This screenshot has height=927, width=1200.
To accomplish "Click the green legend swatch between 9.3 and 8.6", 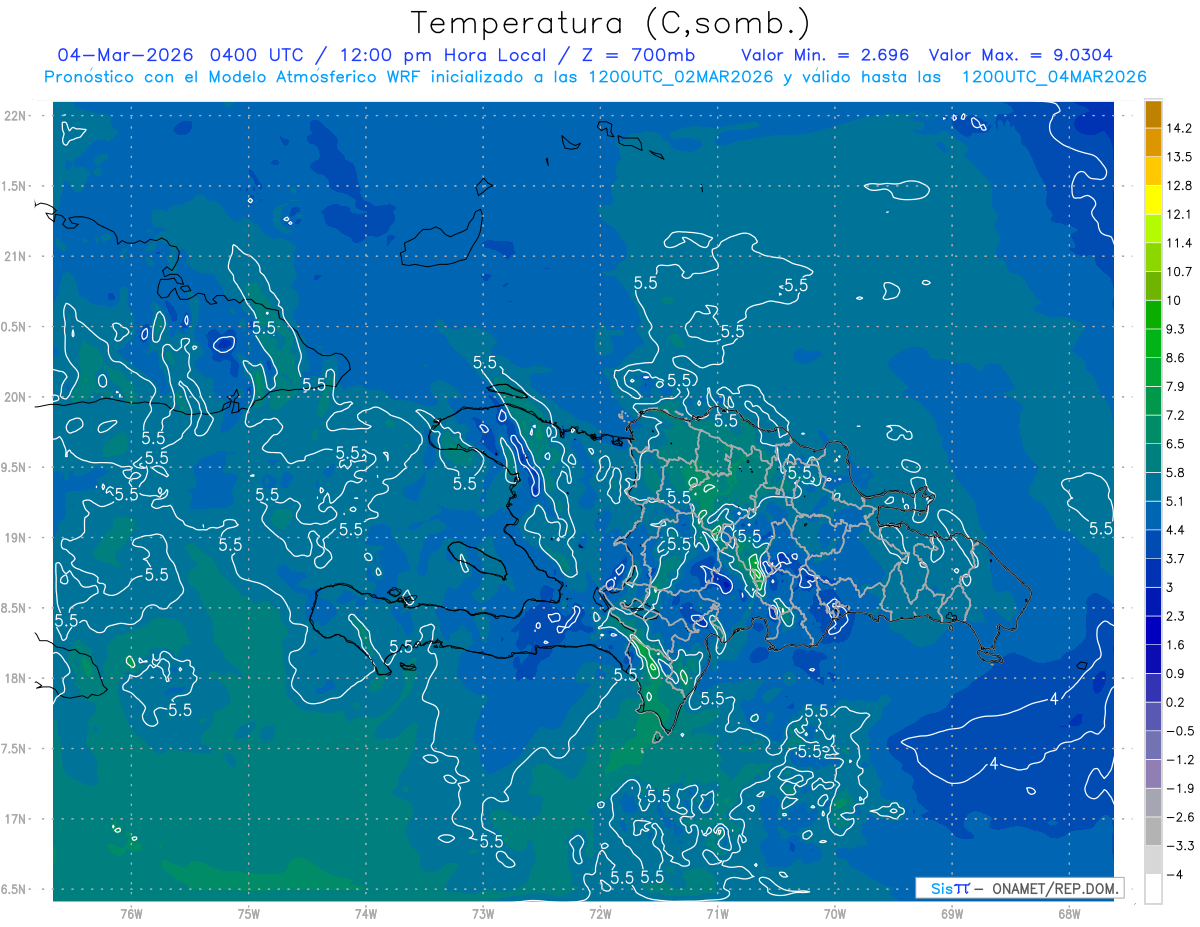I will coord(1153,343).
